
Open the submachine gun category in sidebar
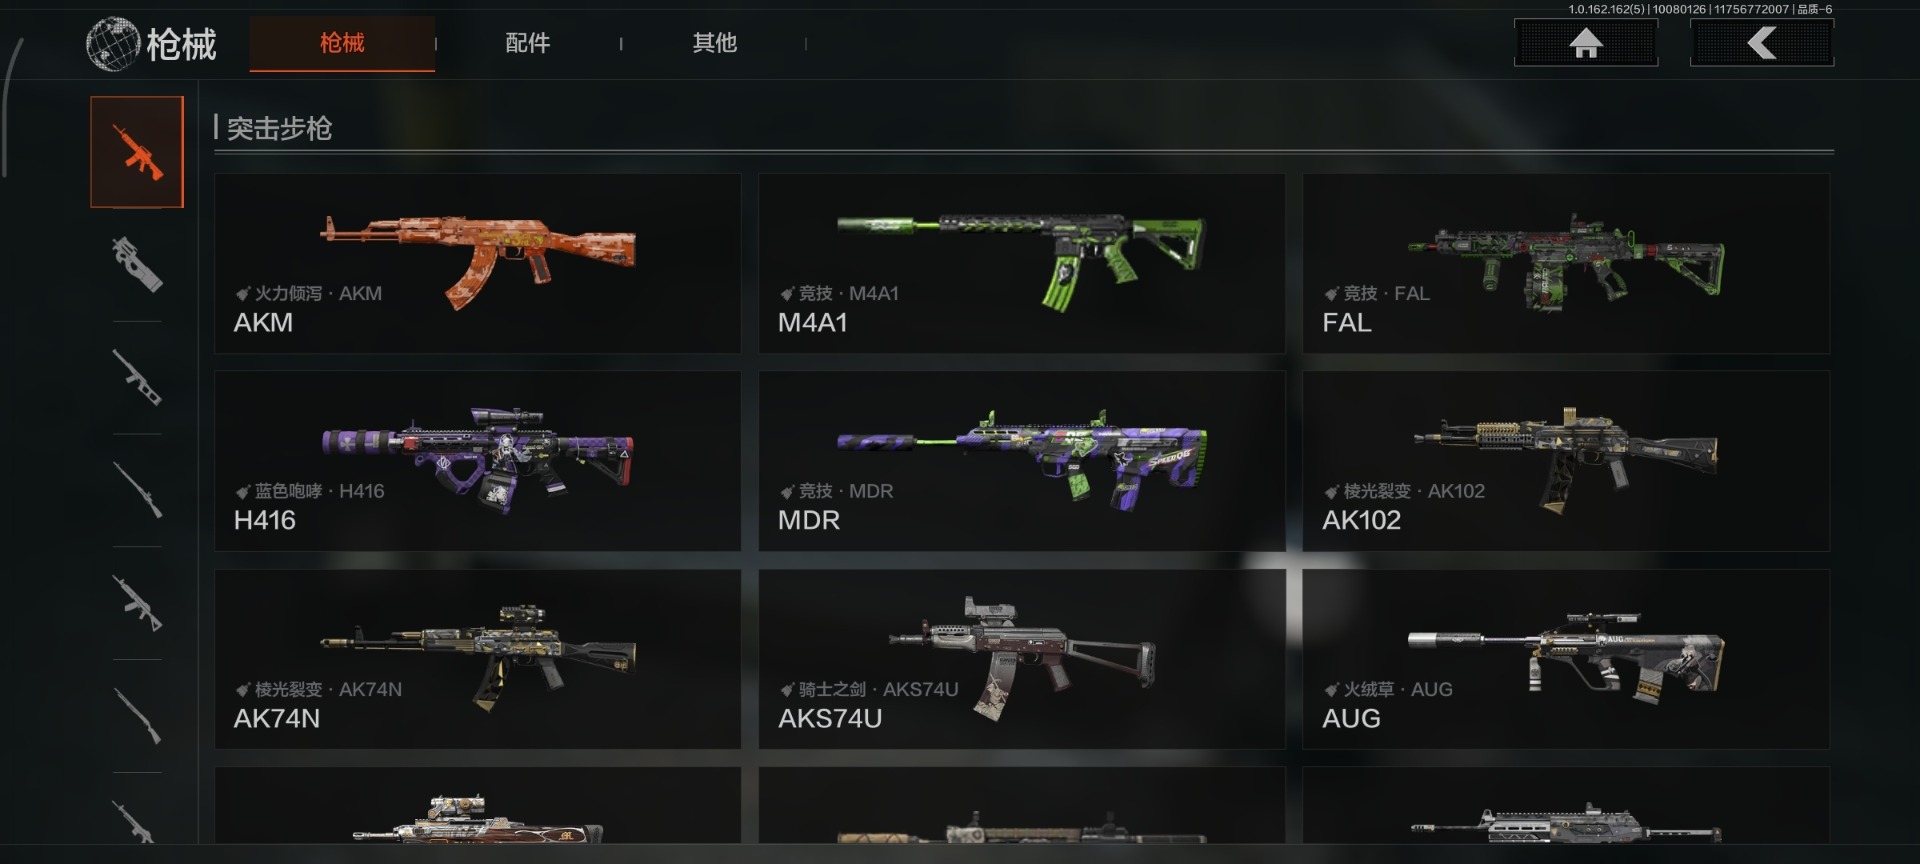tap(137, 264)
